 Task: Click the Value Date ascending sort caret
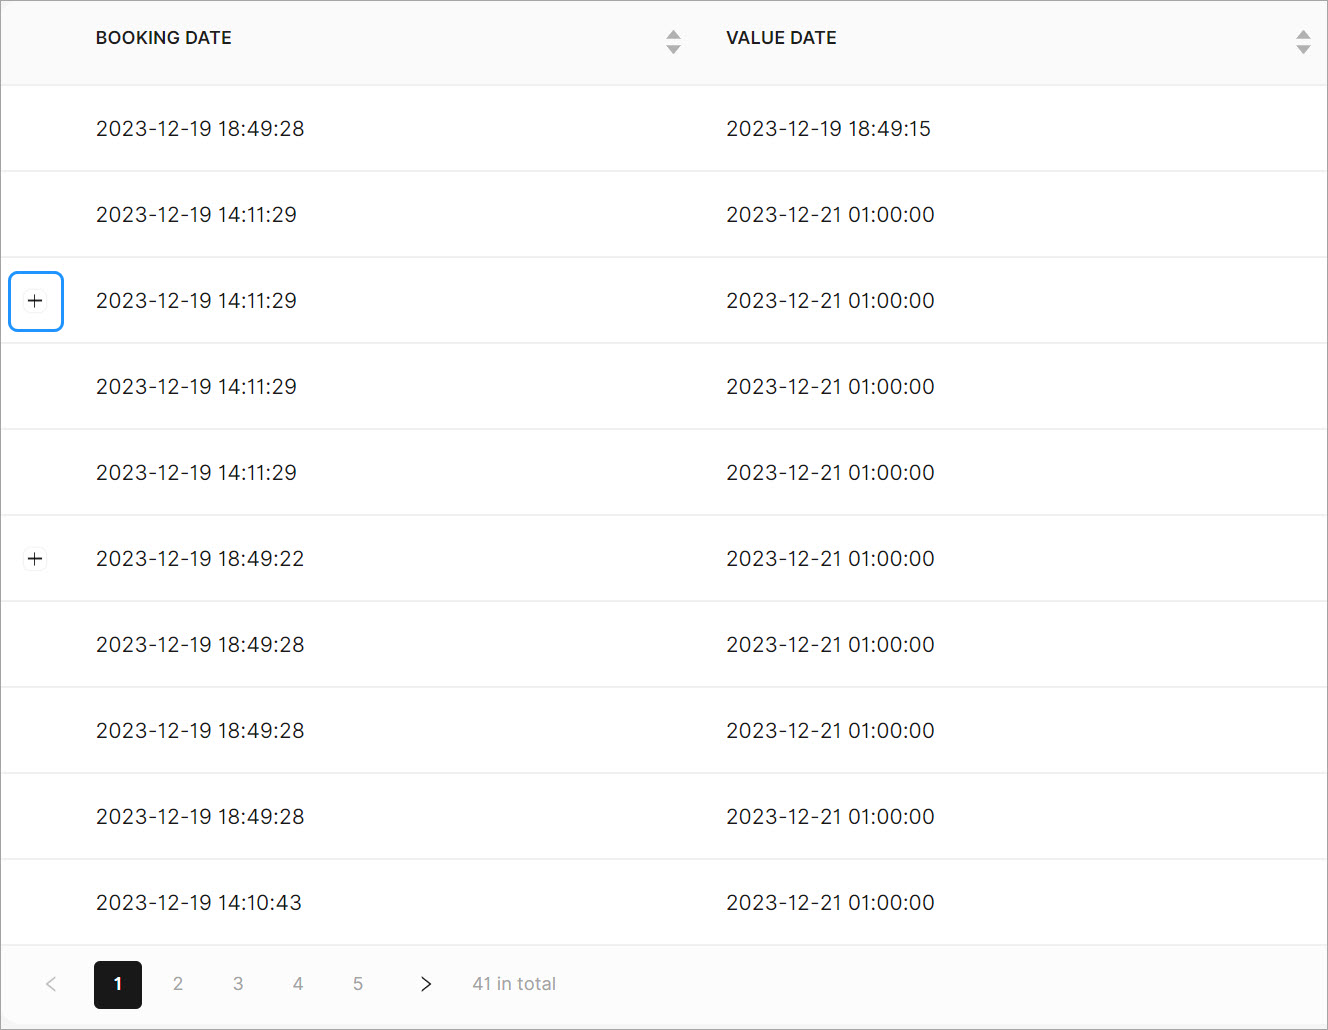pos(1302,35)
